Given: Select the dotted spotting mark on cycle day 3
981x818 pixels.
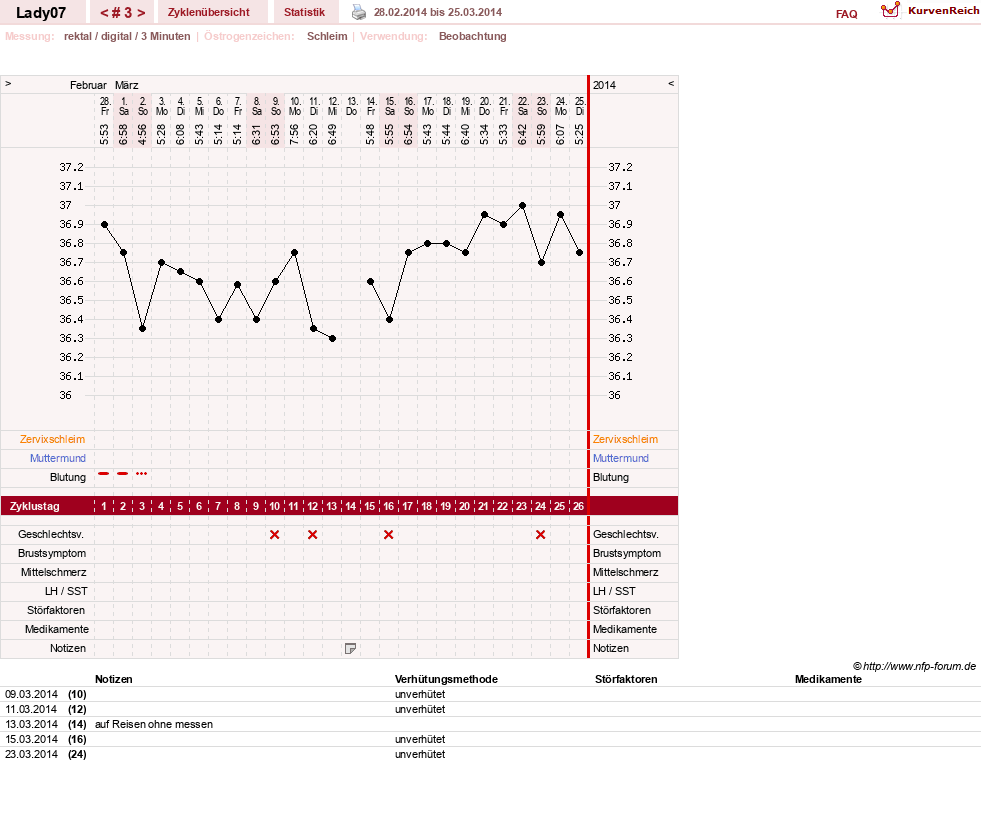Looking at the screenshot, I should [x=141, y=474].
